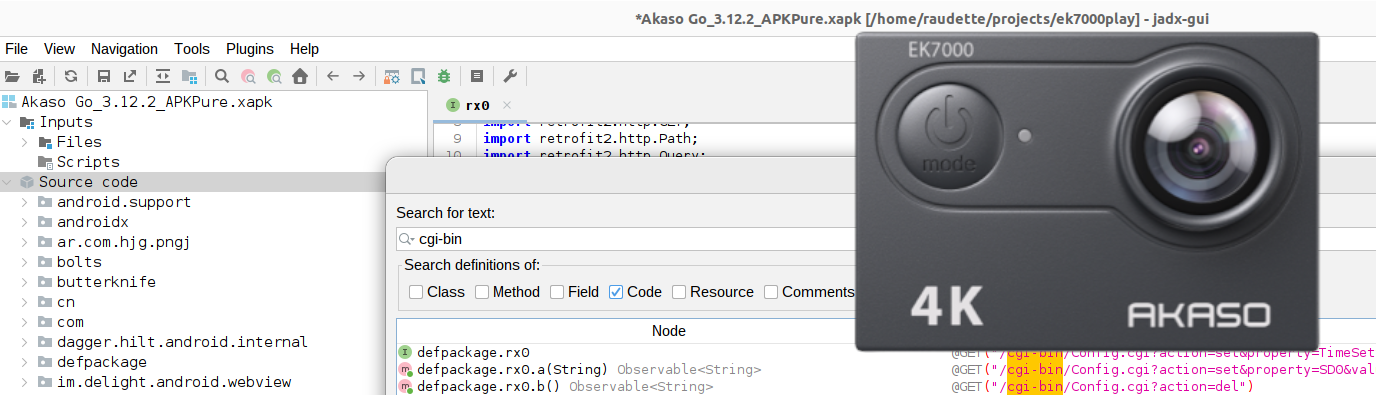Open Preferences with the wrench icon
This screenshot has height=395, width=1376.
click(510, 76)
